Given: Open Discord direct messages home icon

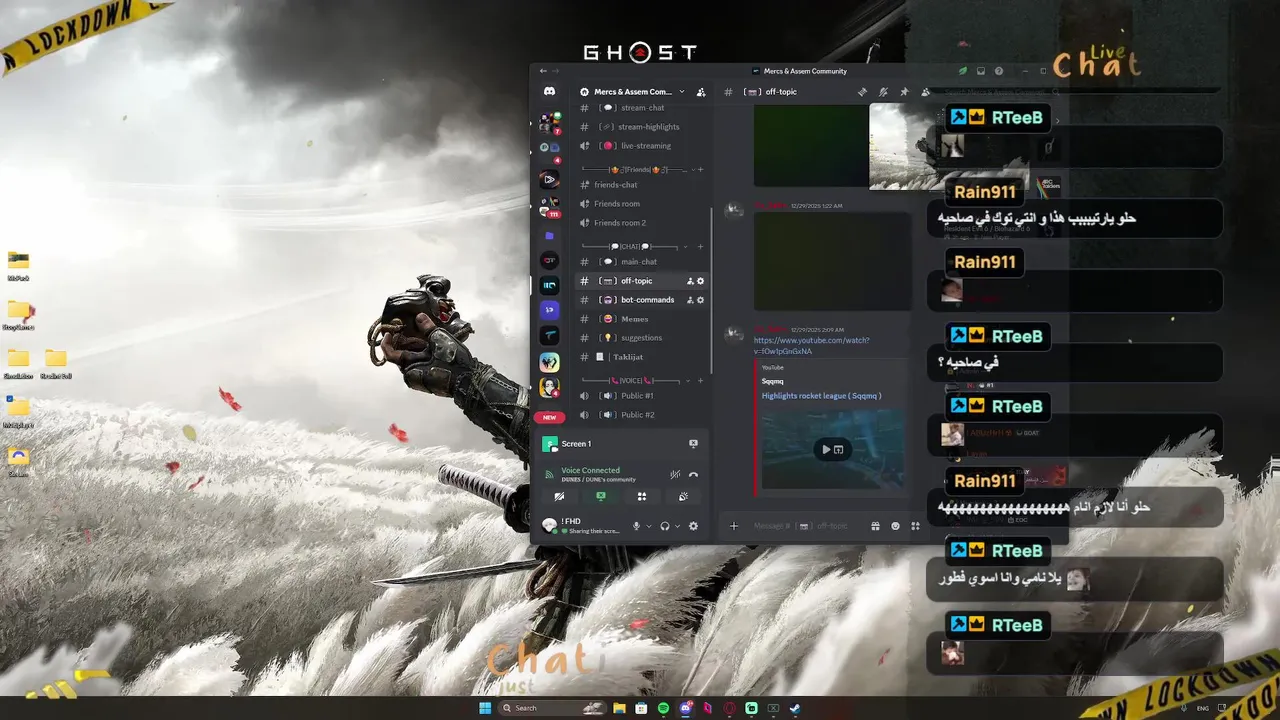Looking at the screenshot, I should 549,91.
